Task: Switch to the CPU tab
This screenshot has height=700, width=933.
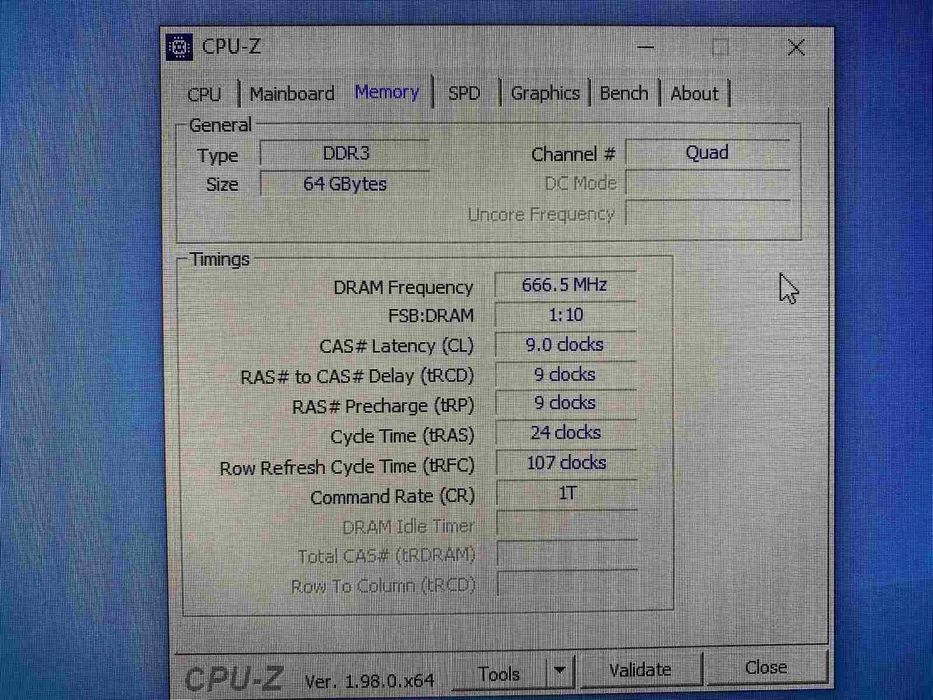Action: pyautogui.click(x=204, y=94)
